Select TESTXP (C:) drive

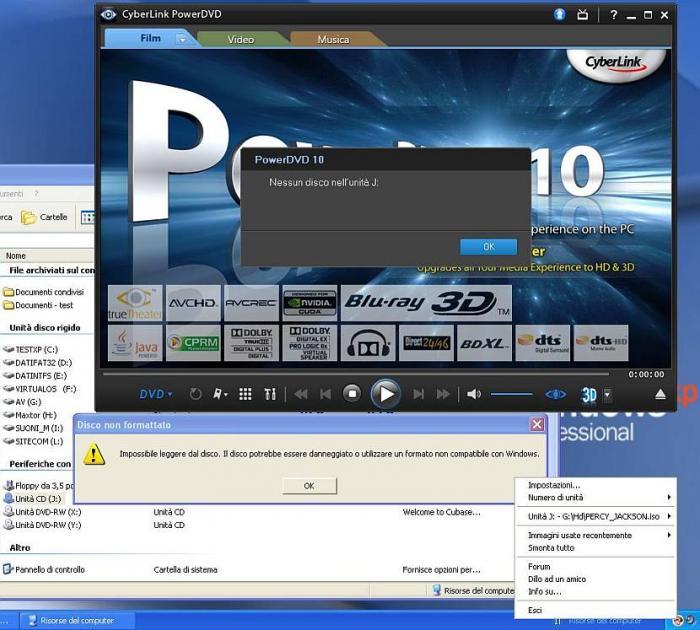click(x=31, y=350)
